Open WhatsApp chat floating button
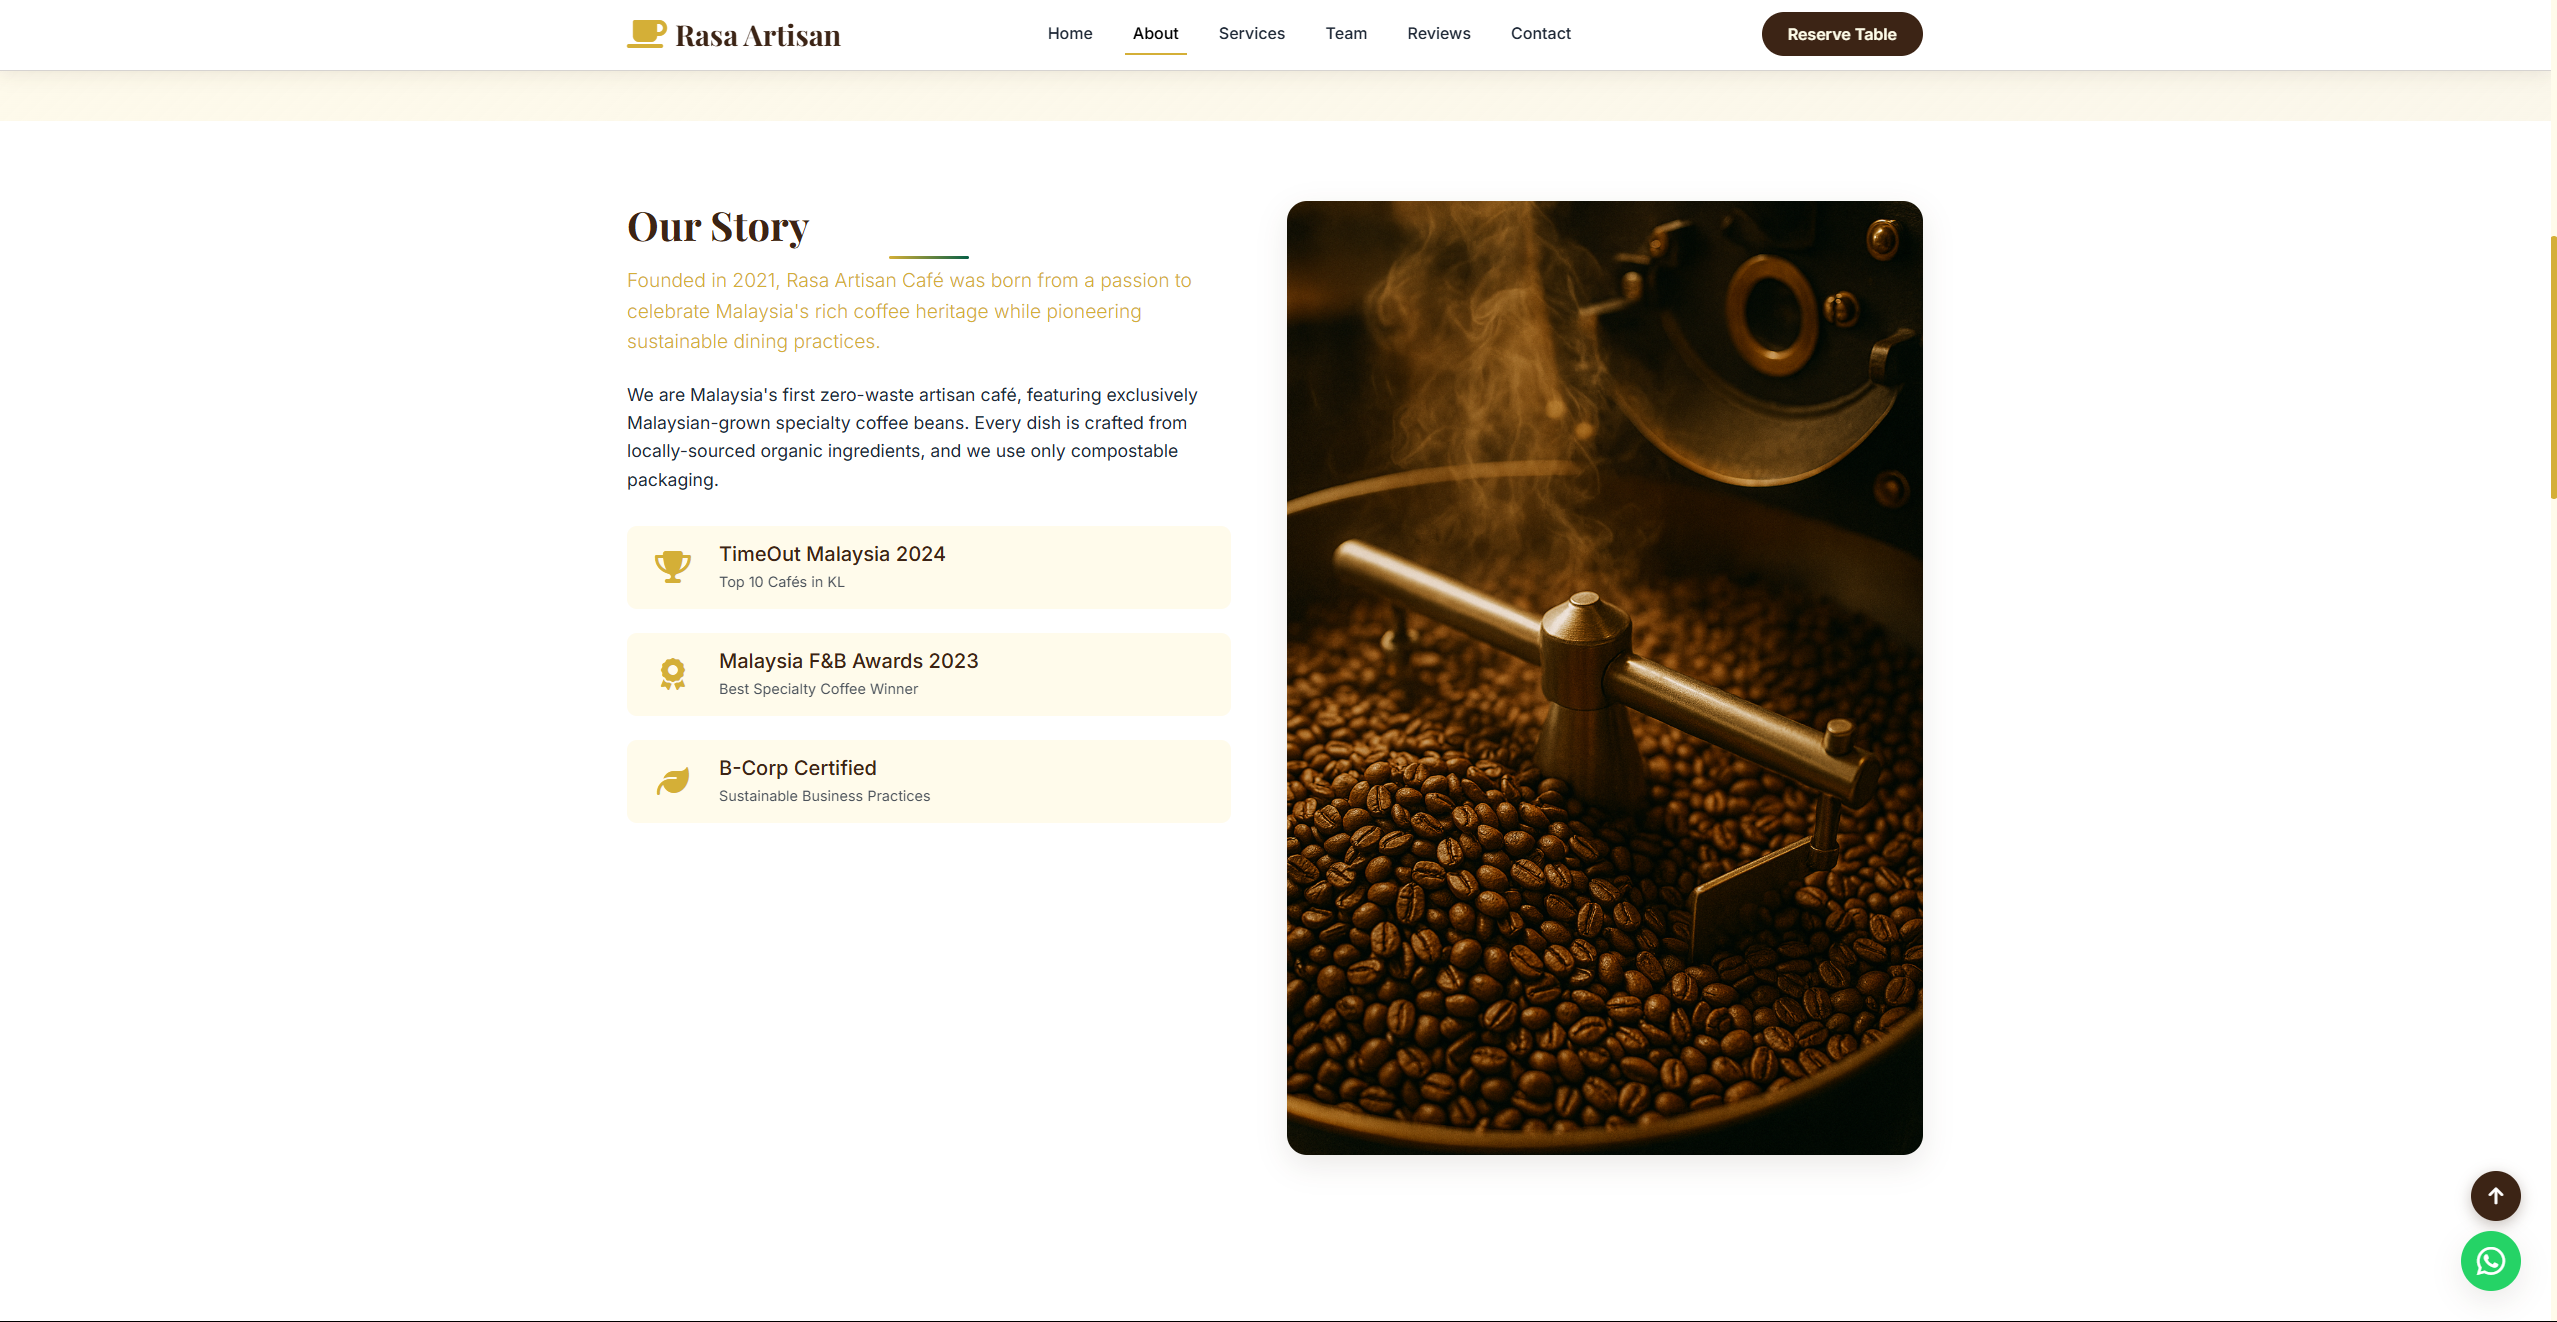This screenshot has height=1322, width=2557. 2491,1261
